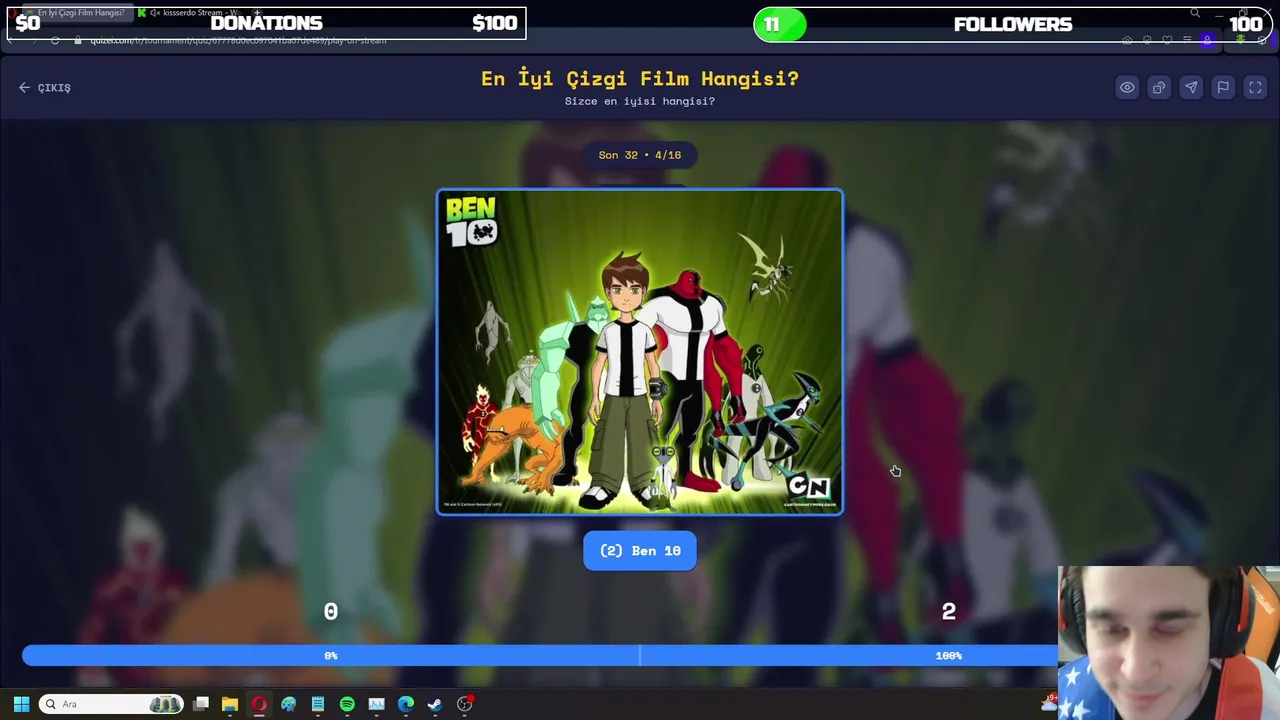Open OBS Studio from the taskbar
The height and width of the screenshot is (720, 1280).
click(x=465, y=704)
